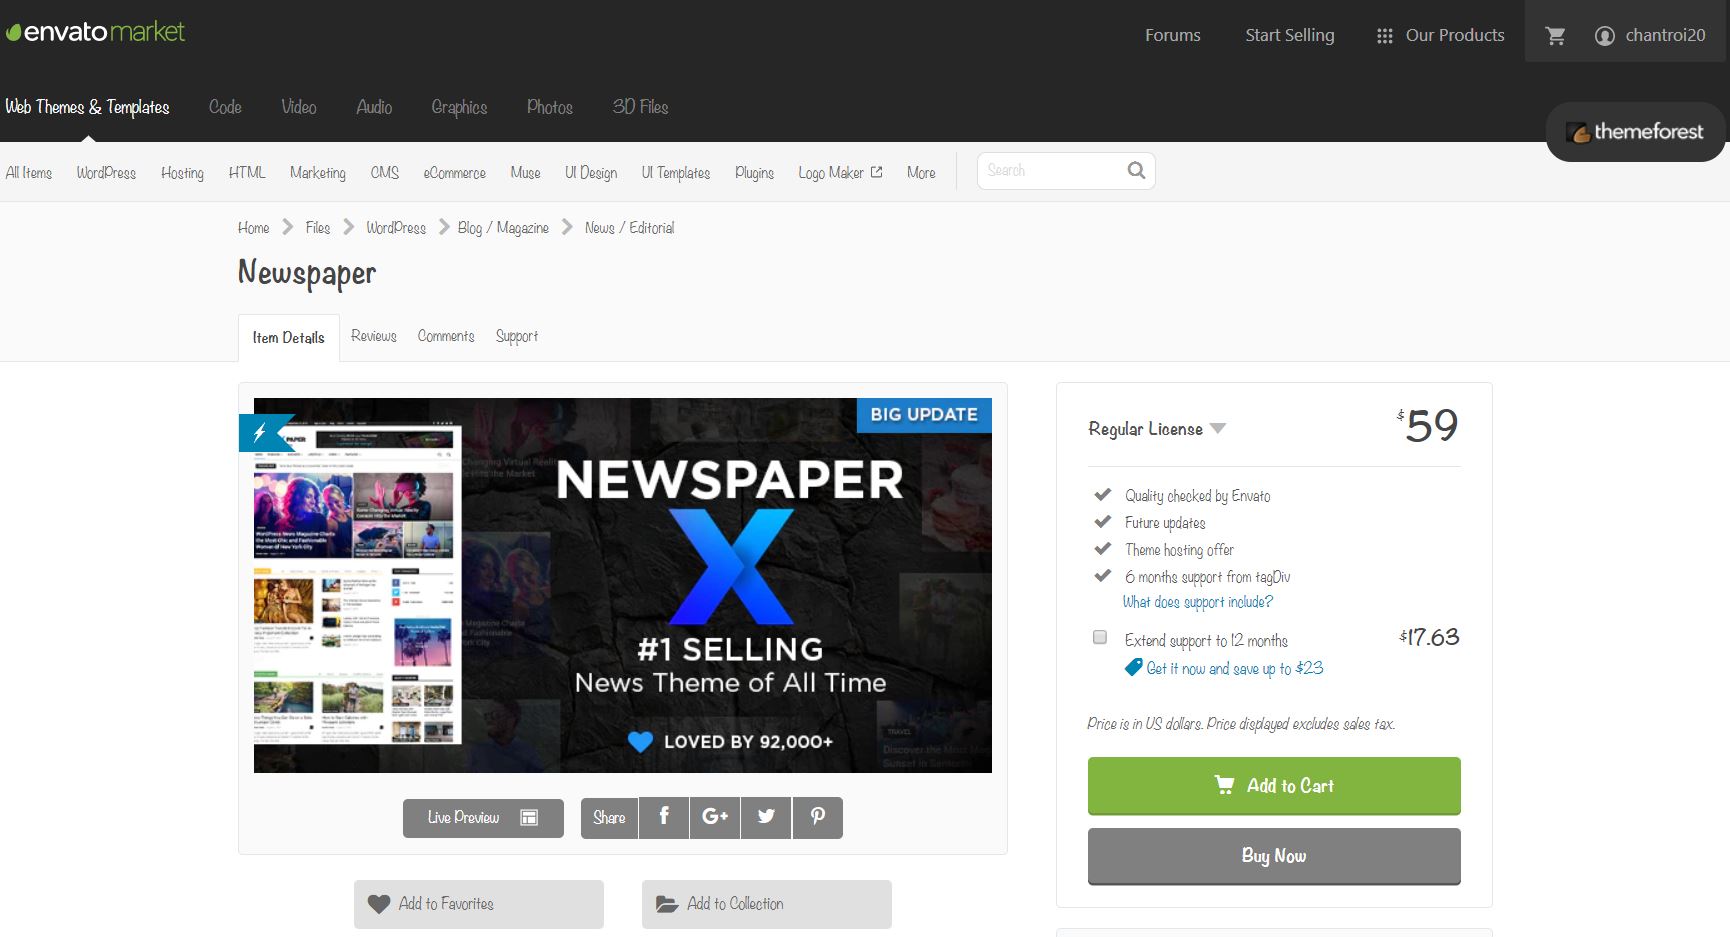Share on Facebook icon
Viewport: 1730px width, 937px height.
pyautogui.click(x=664, y=817)
